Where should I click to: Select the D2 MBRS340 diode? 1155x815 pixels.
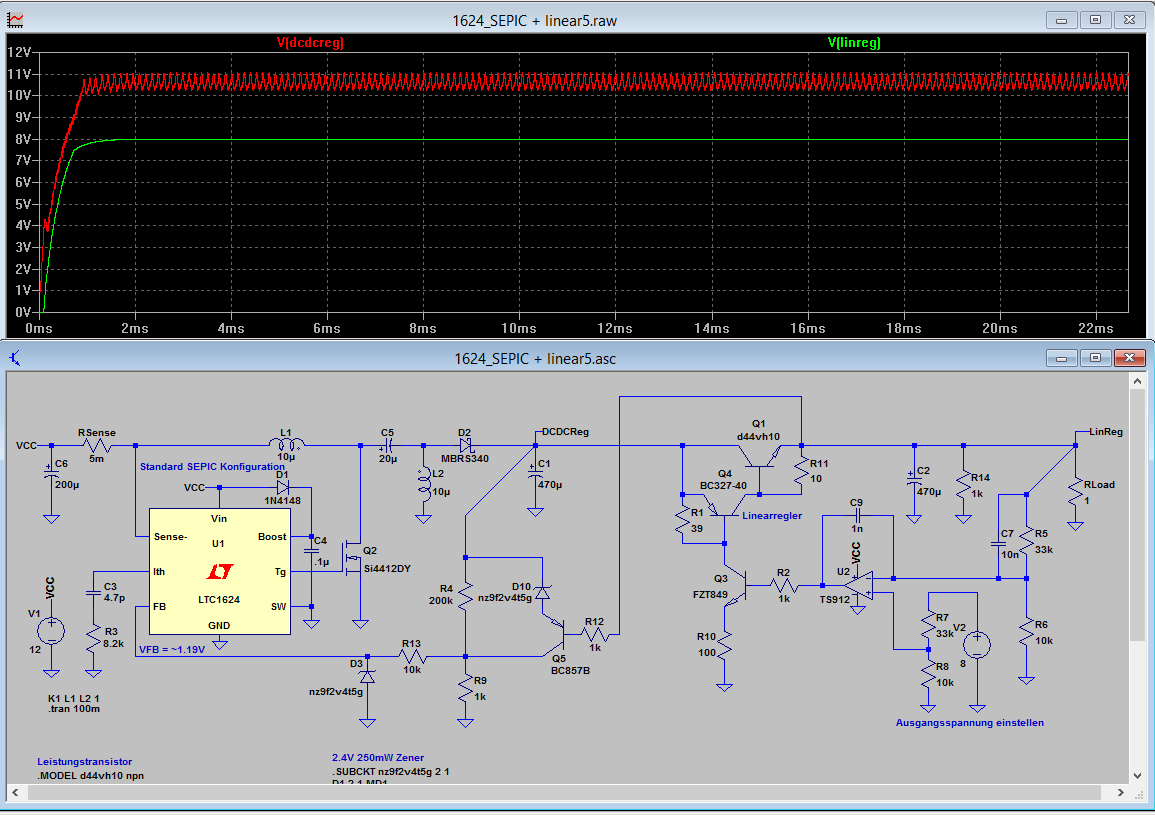click(466, 445)
